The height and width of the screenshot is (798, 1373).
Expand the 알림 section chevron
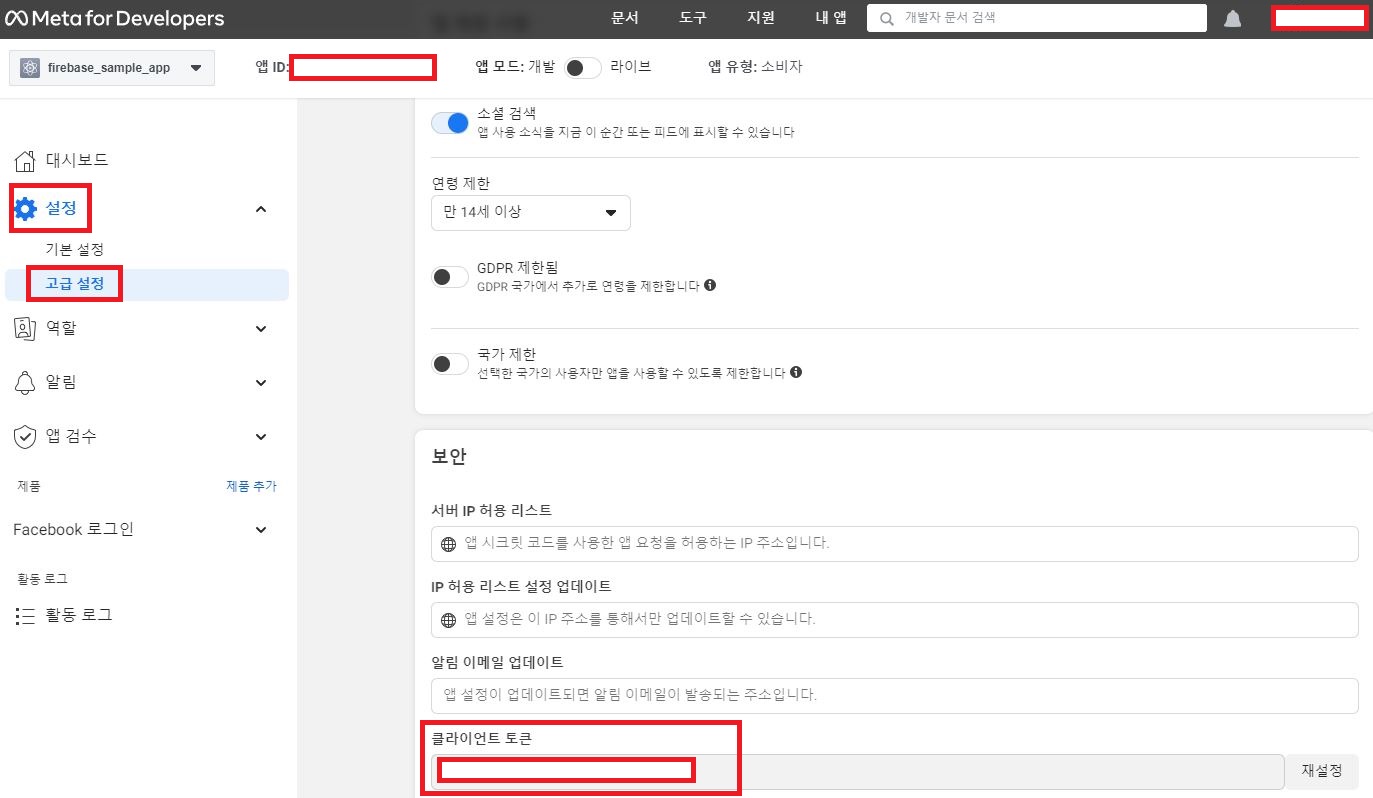coord(261,382)
